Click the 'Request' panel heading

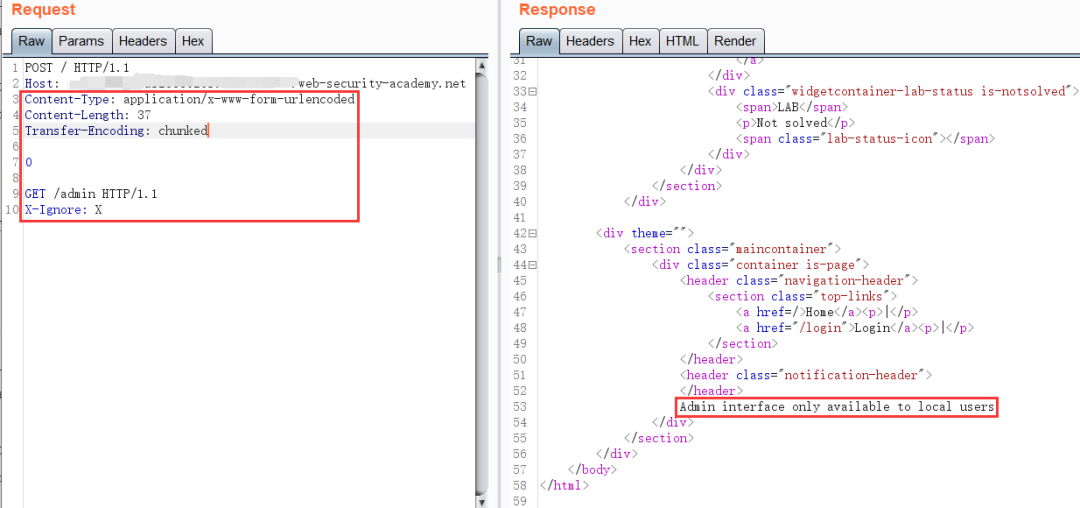[44, 10]
